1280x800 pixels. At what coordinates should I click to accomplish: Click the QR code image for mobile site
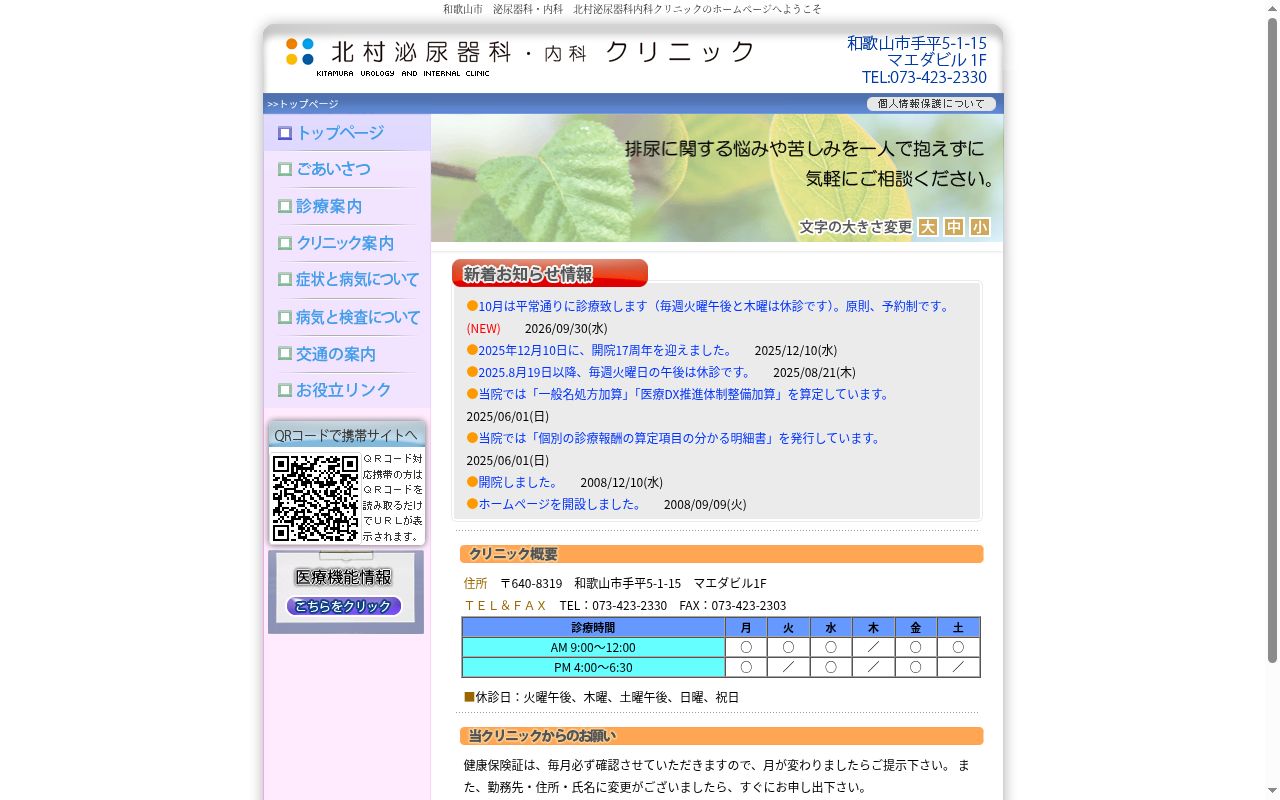tap(315, 498)
